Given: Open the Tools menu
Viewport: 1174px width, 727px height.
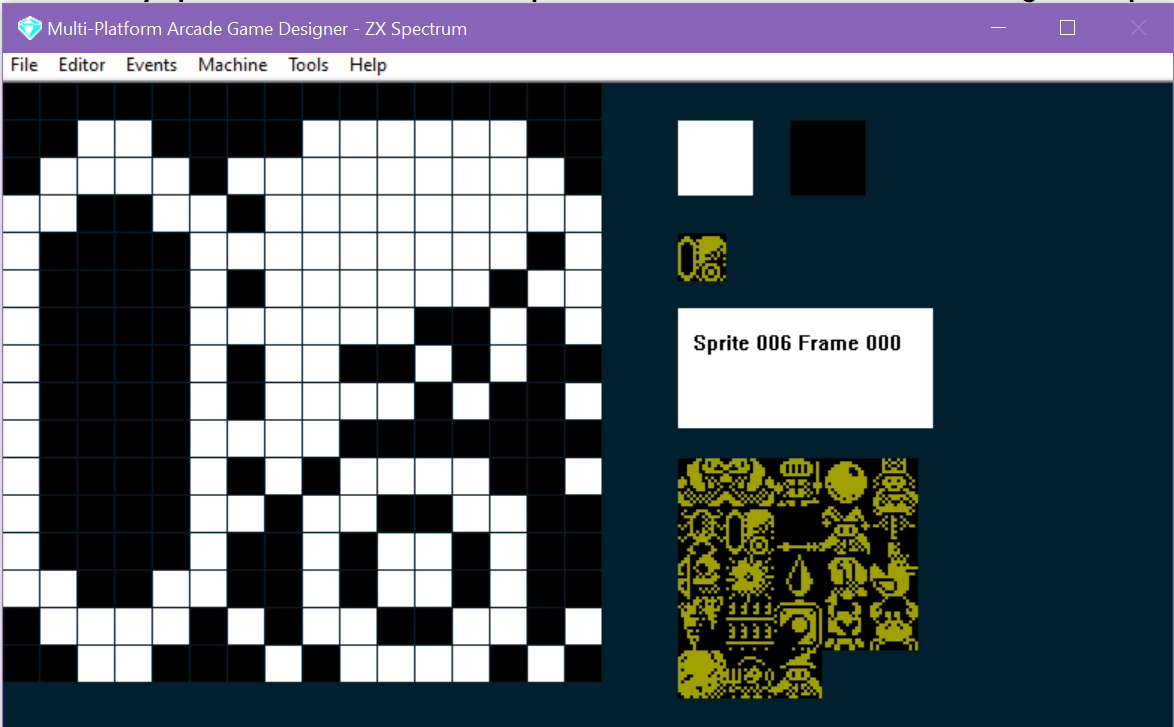Looking at the screenshot, I should click(x=308, y=65).
